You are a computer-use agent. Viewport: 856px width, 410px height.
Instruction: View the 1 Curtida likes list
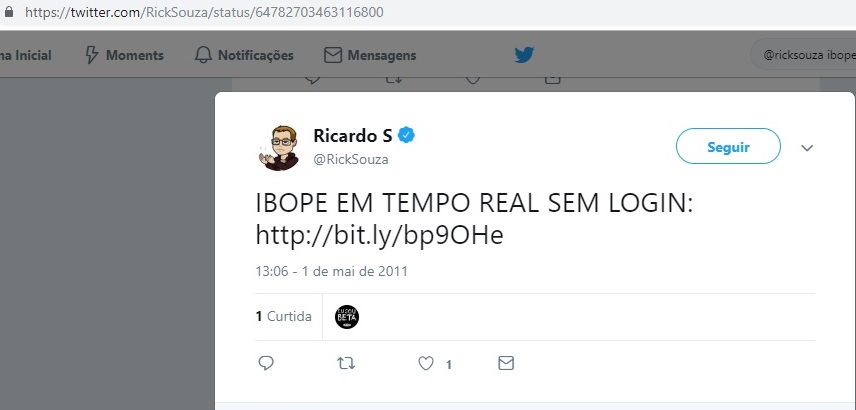pos(284,316)
